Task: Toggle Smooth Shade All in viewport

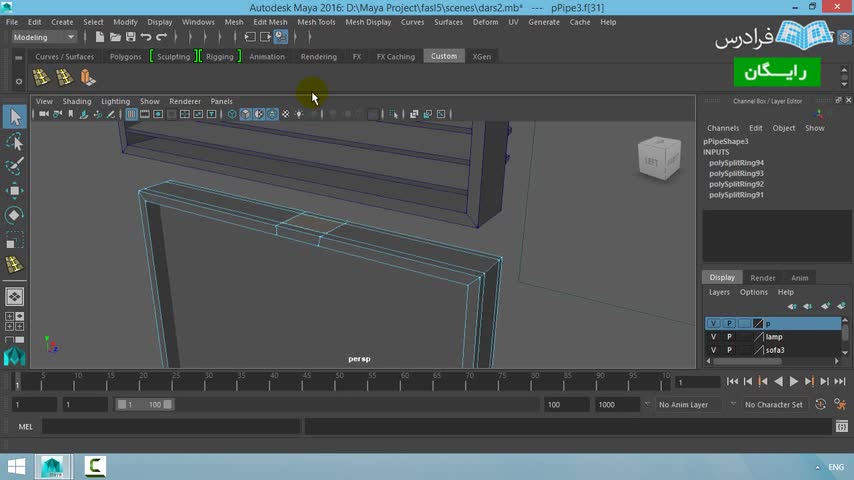Action: [x=246, y=114]
